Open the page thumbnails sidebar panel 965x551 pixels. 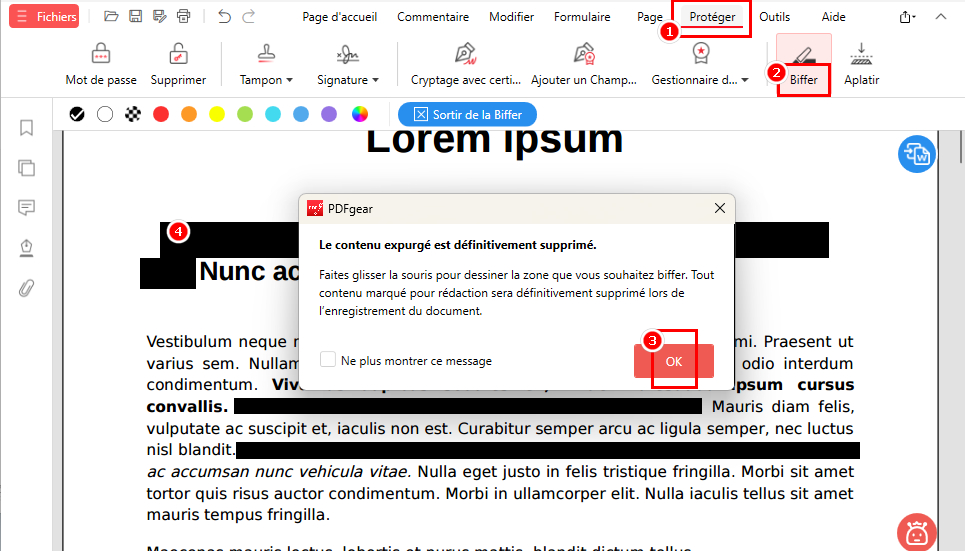pyautogui.click(x=26, y=167)
